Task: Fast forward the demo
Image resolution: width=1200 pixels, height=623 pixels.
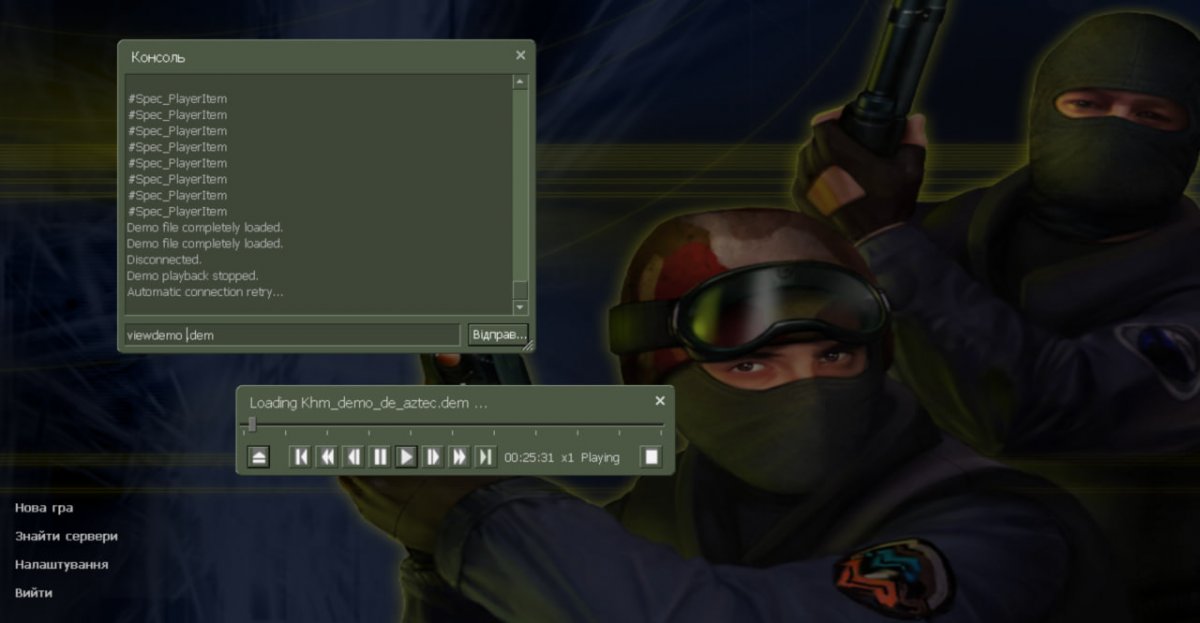Action: pos(459,457)
